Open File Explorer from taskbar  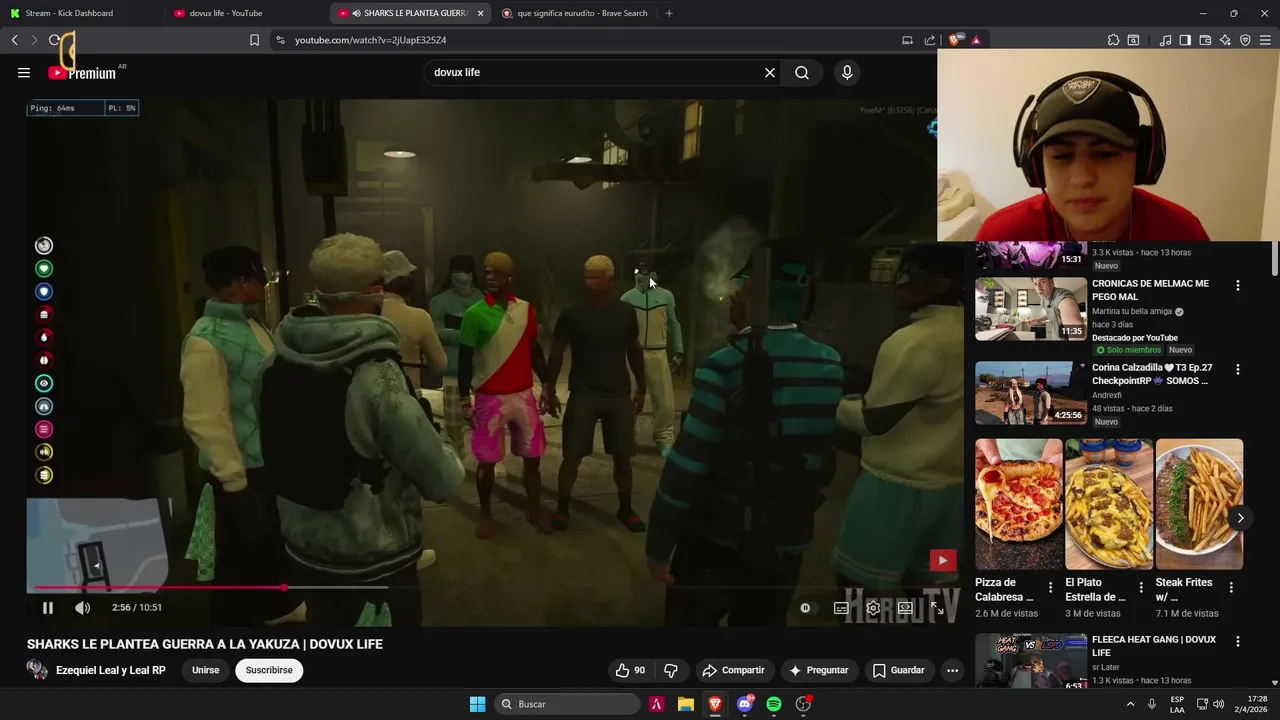click(x=686, y=704)
